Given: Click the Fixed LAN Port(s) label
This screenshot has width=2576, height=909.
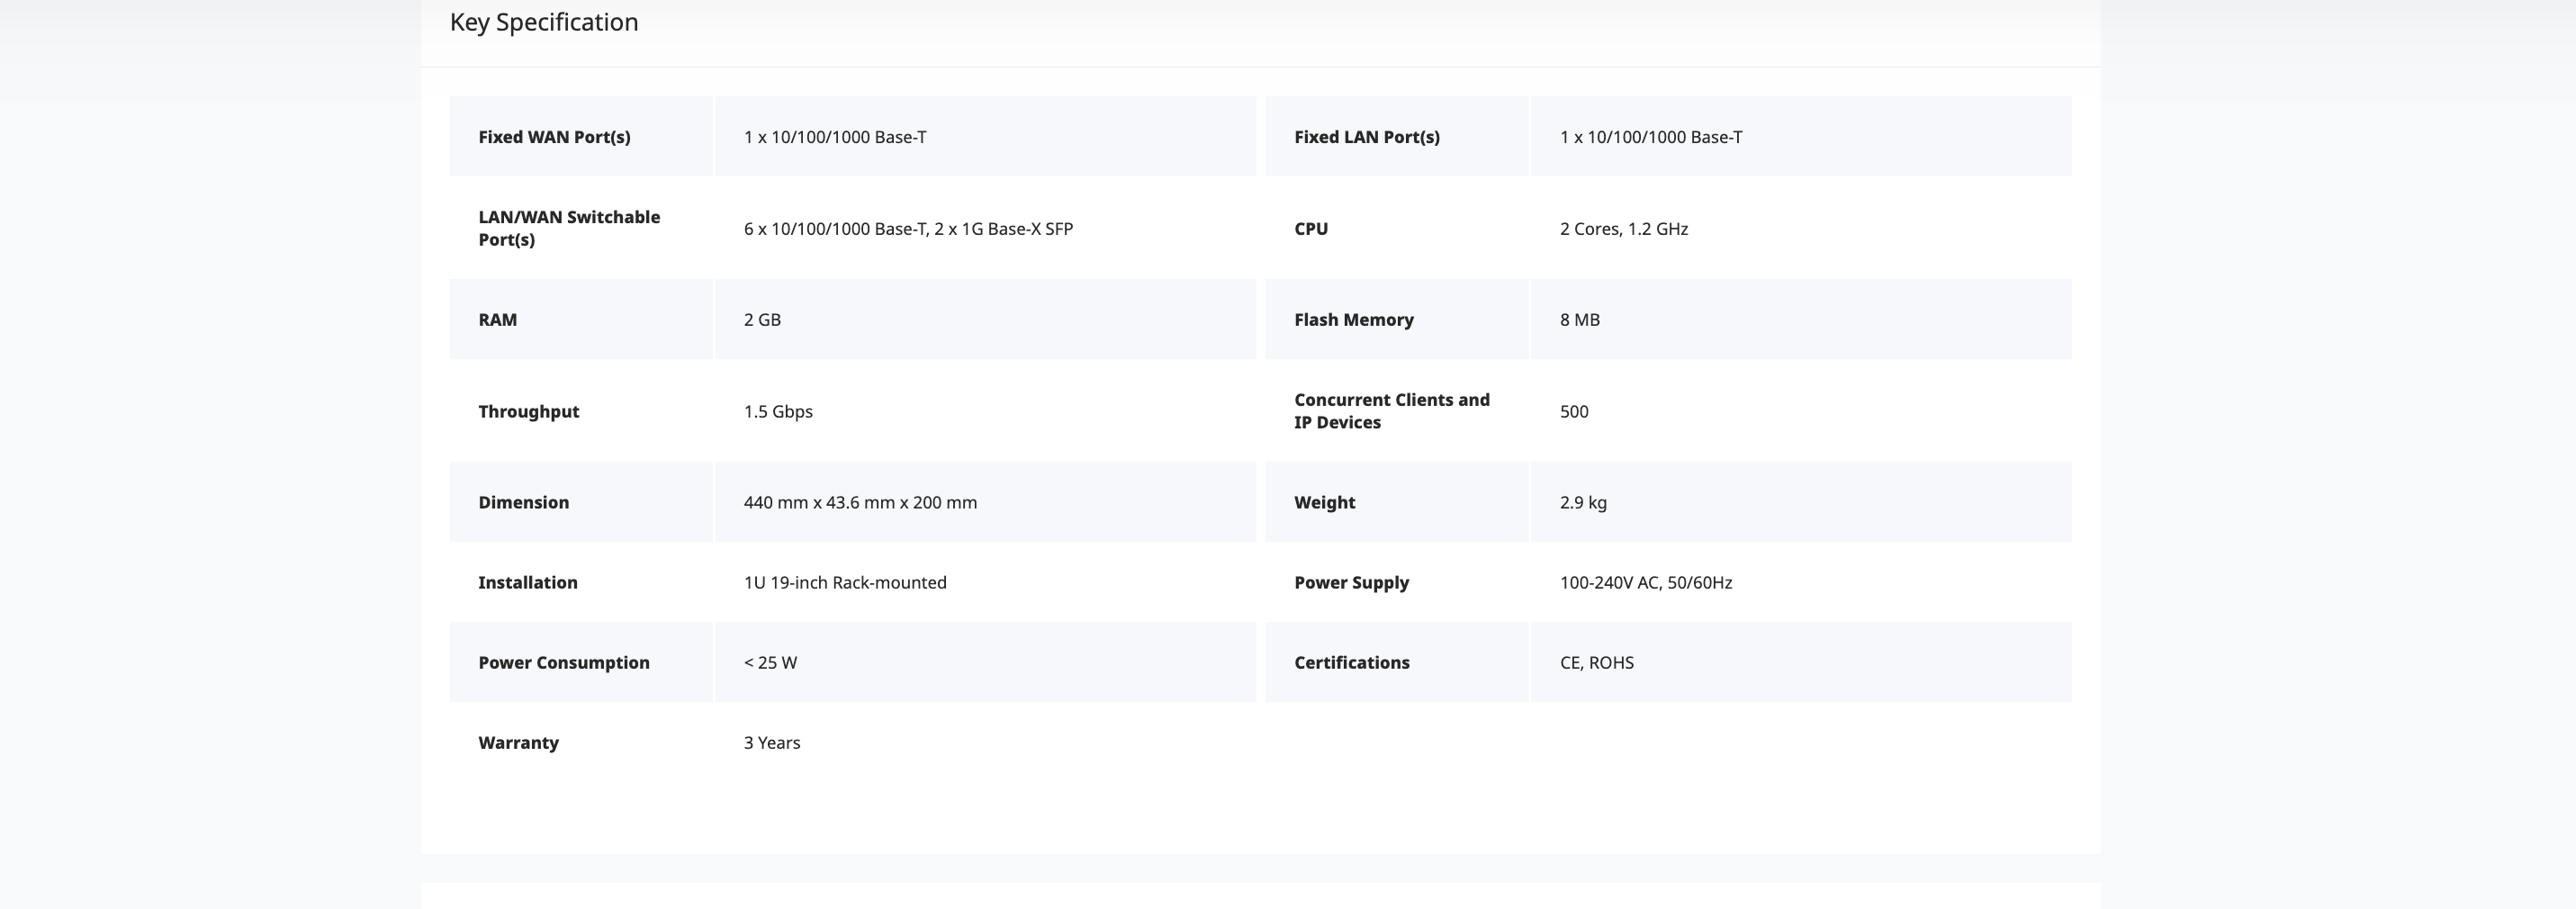Looking at the screenshot, I should click(1366, 137).
